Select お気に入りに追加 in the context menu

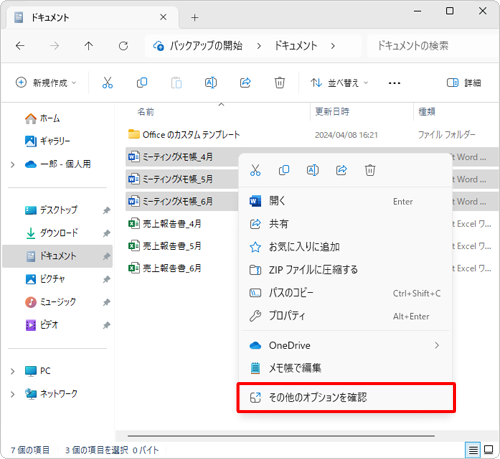[x=345, y=247]
